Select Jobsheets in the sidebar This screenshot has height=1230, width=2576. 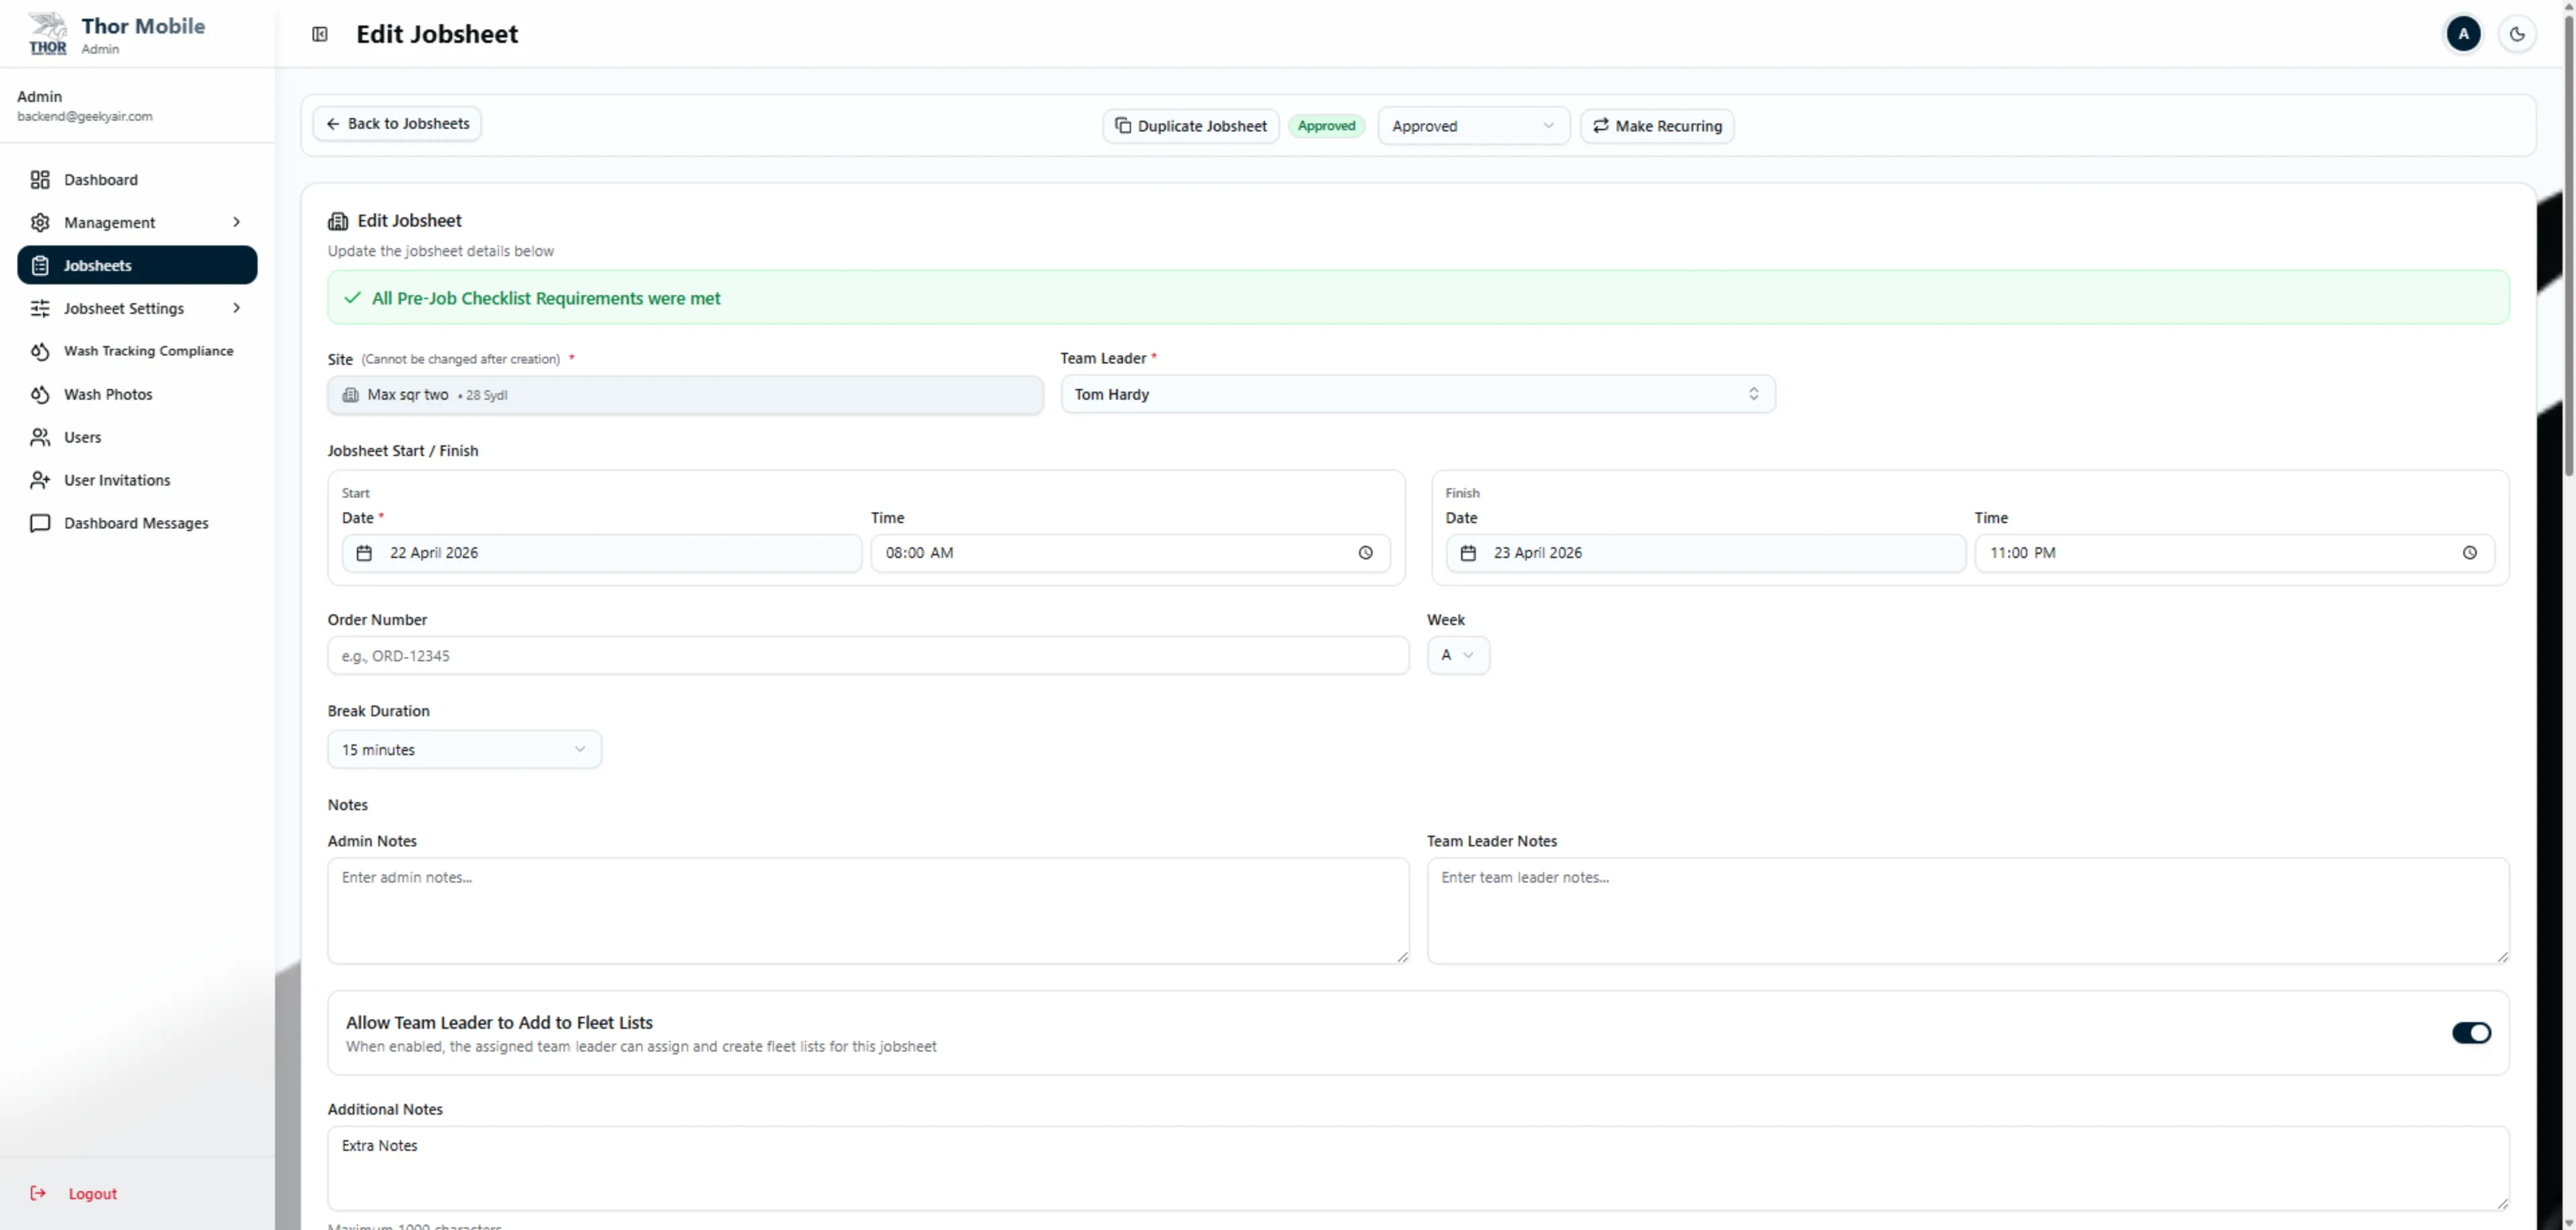[x=137, y=265]
